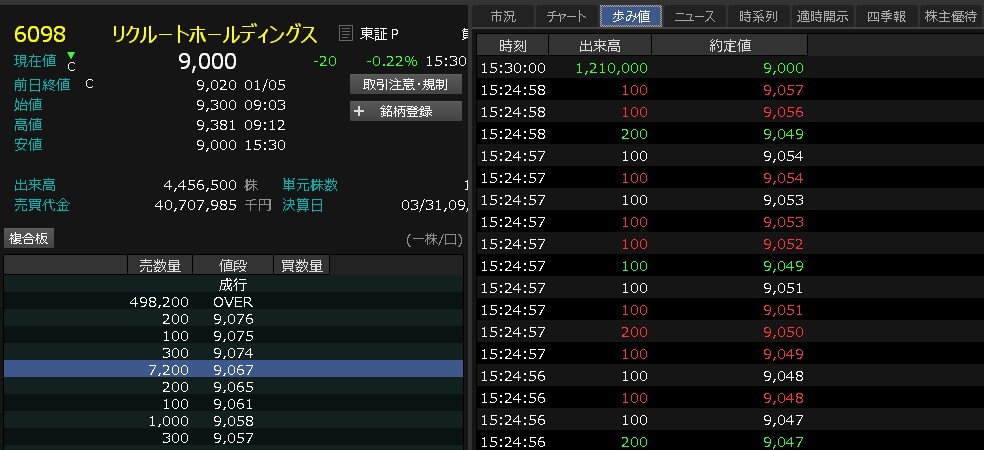
Task: Open the ニュース tab
Action: pos(695,16)
